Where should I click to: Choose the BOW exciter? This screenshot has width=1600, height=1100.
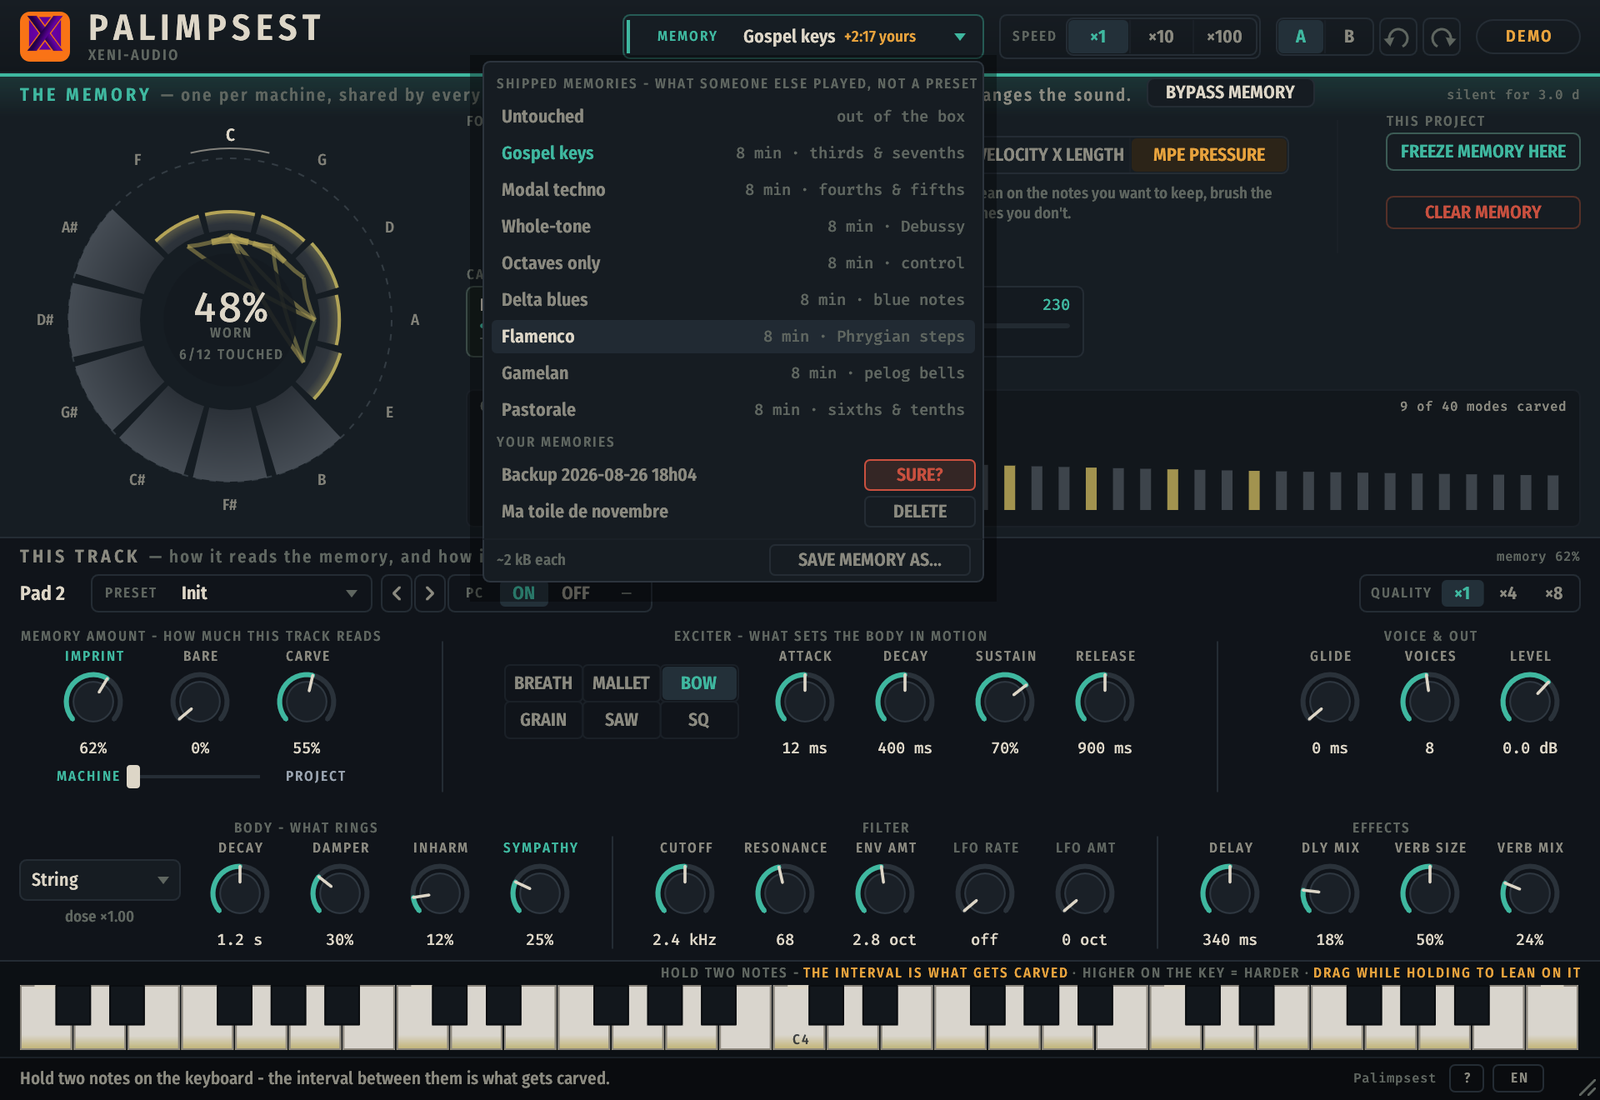coord(698,683)
